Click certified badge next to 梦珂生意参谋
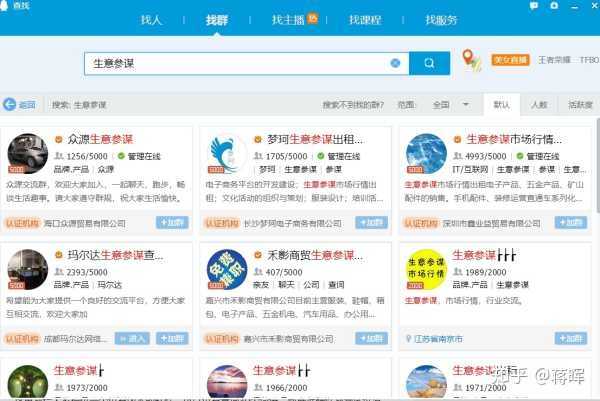The width and height of the screenshot is (600, 401). pyautogui.click(x=258, y=139)
